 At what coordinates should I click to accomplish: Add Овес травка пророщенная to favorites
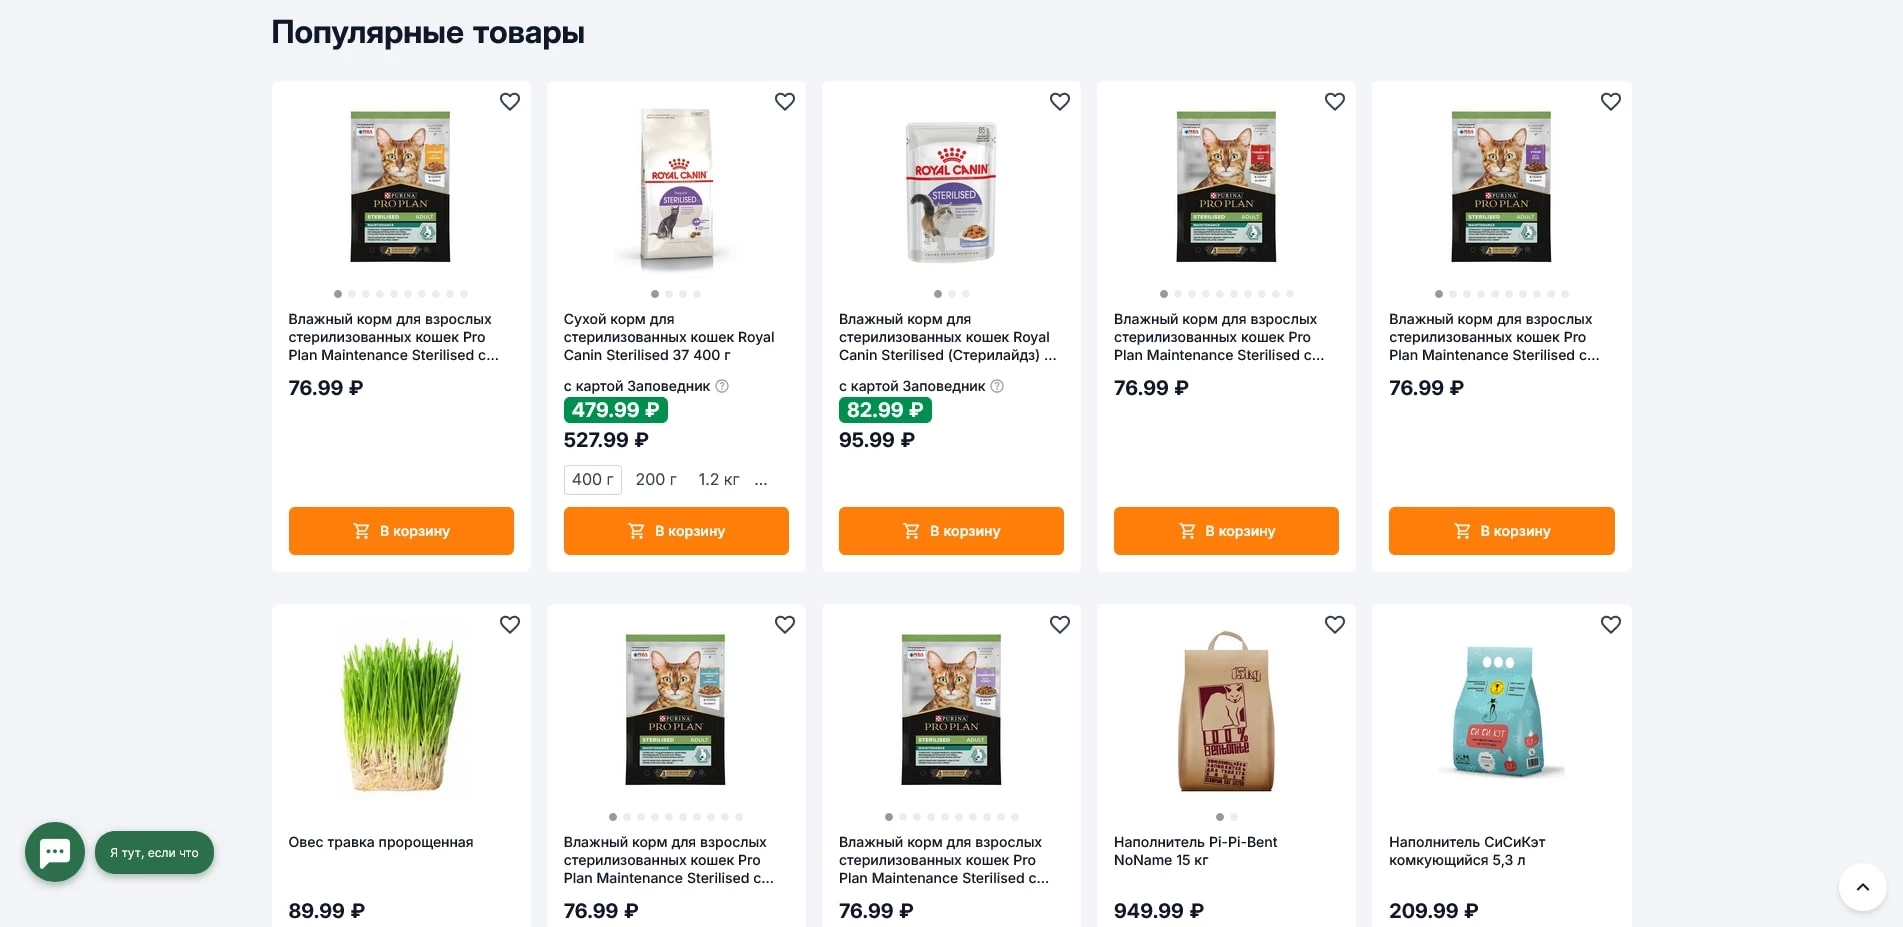tap(510, 625)
